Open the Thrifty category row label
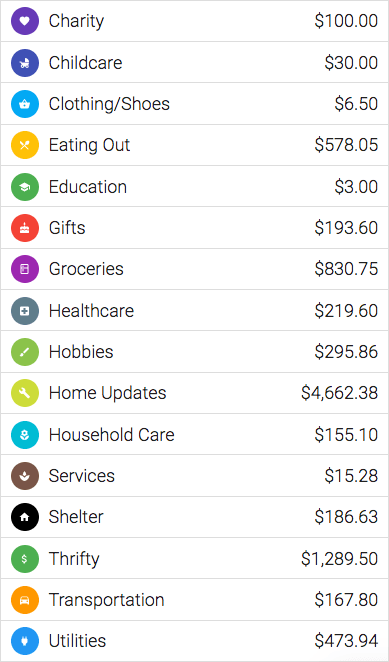389x662 pixels. point(74,559)
